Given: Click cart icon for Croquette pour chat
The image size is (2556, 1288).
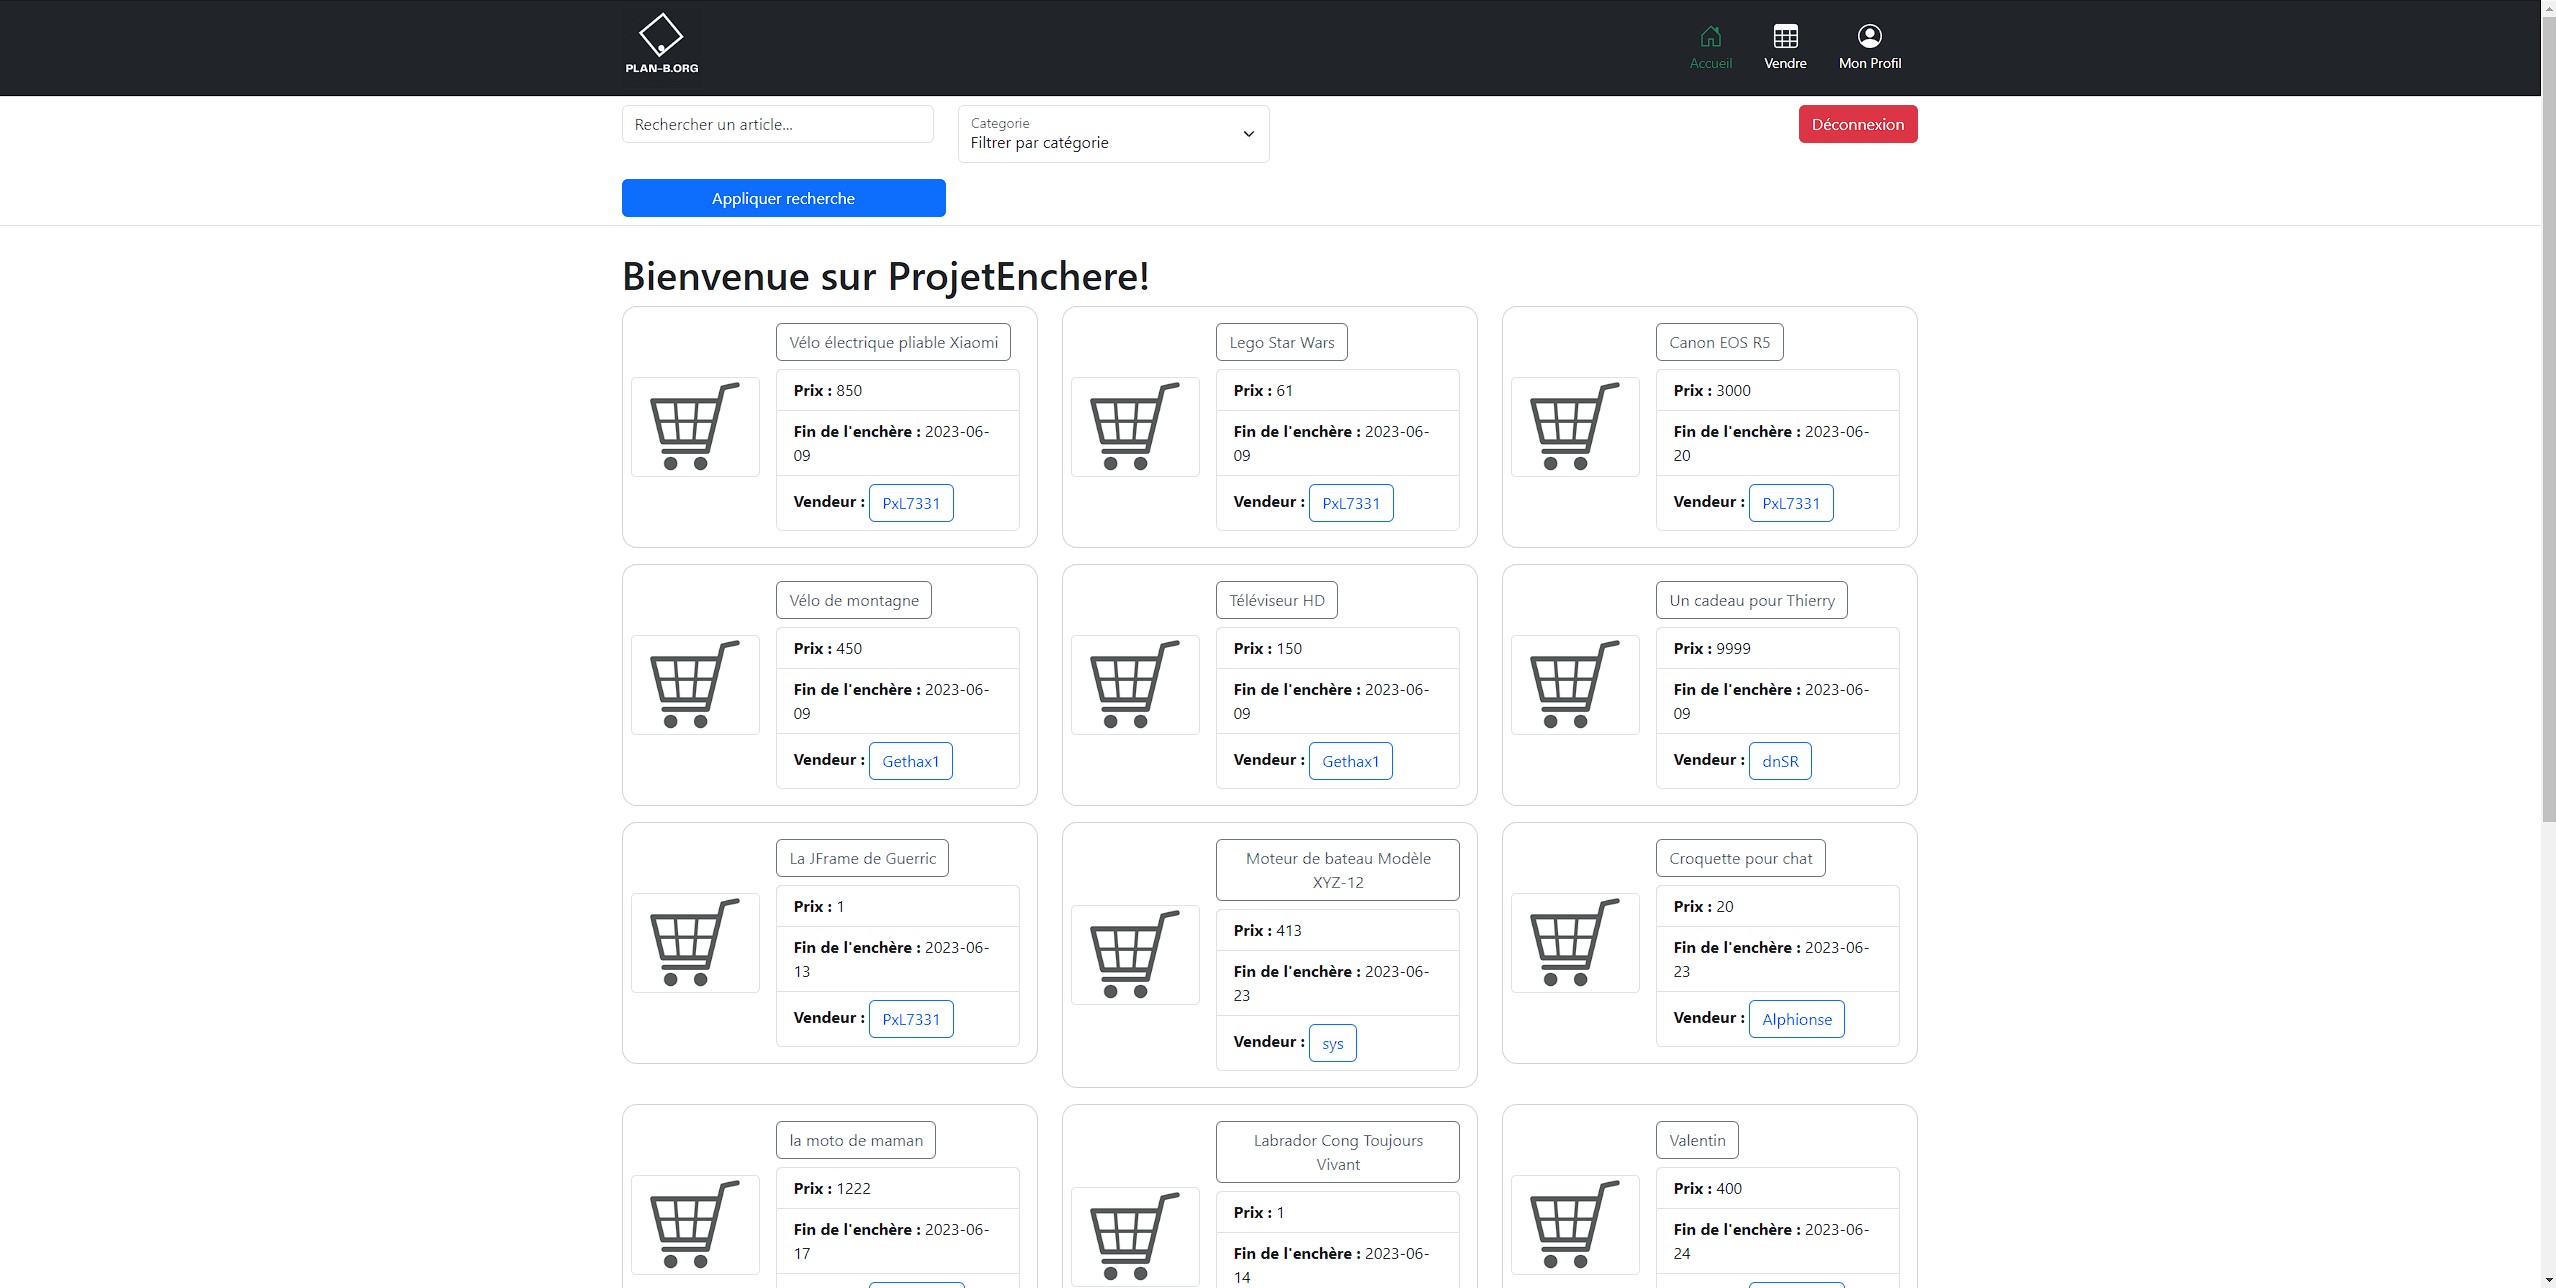Looking at the screenshot, I should coord(1575,943).
